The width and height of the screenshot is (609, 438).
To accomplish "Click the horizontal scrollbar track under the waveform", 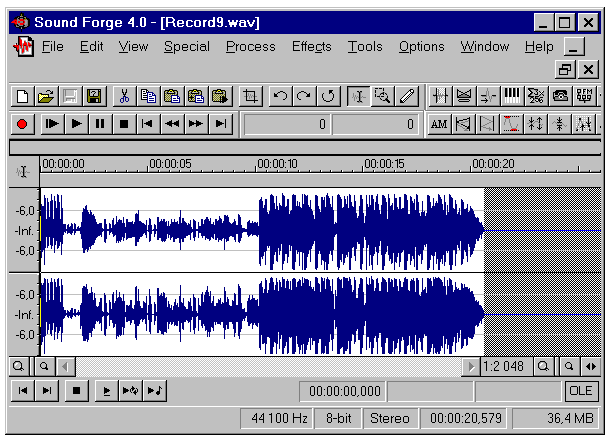I will pyautogui.click(x=268, y=366).
